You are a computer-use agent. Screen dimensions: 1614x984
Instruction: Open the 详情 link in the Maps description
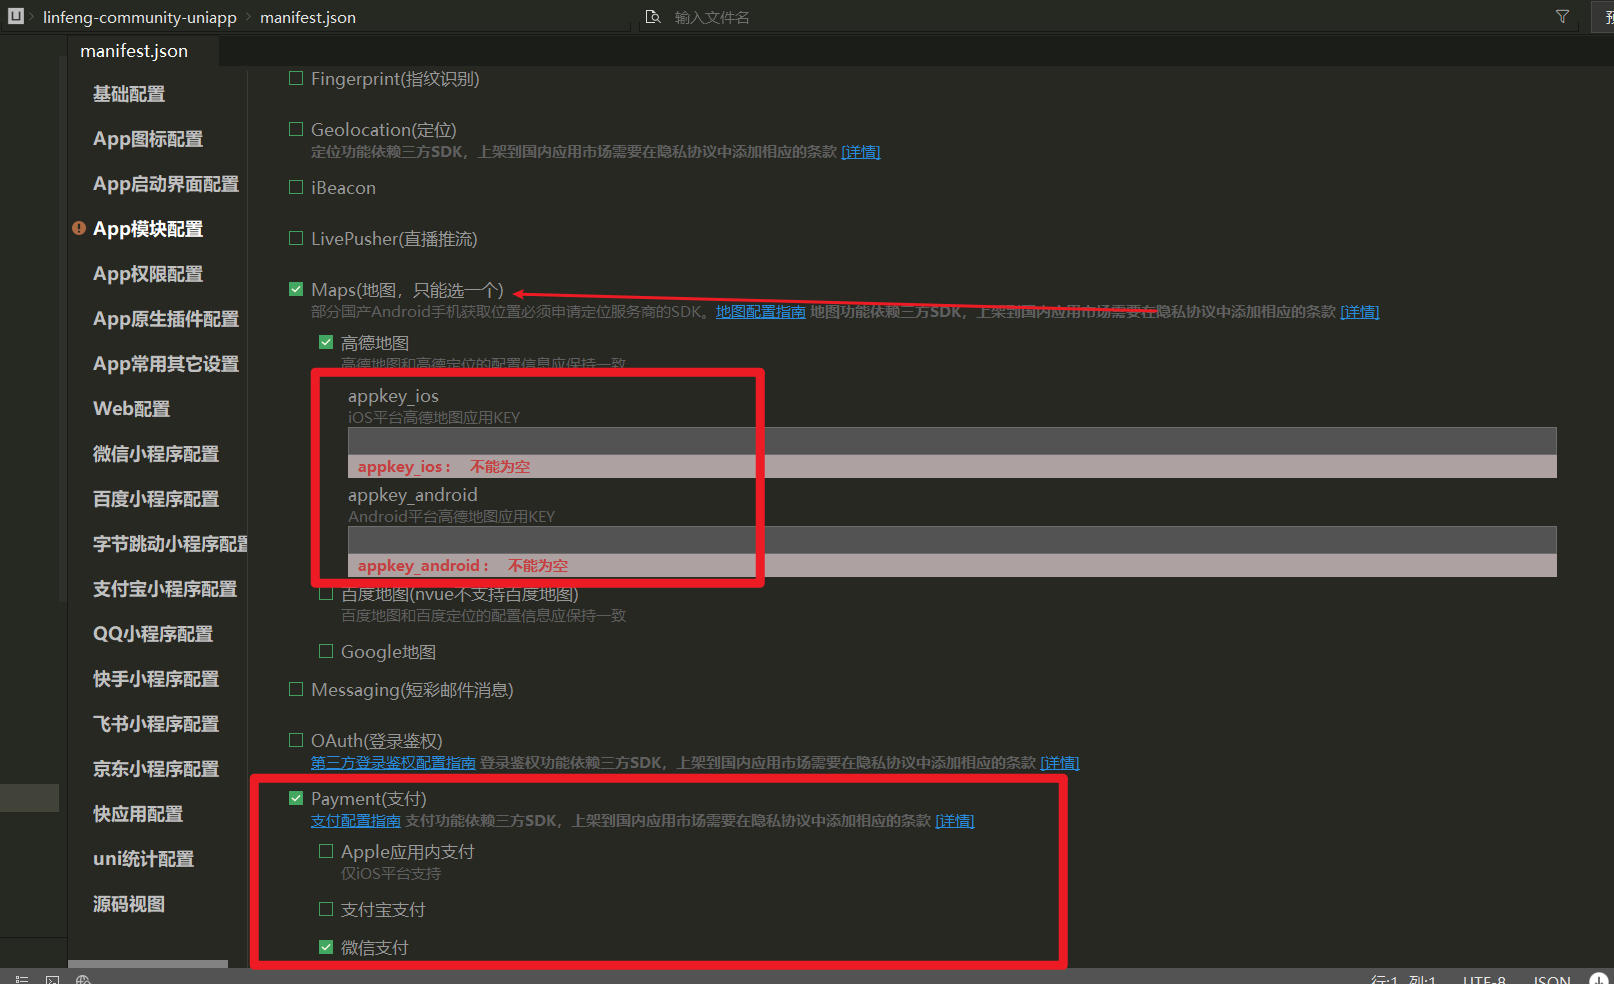click(1360, 312)
